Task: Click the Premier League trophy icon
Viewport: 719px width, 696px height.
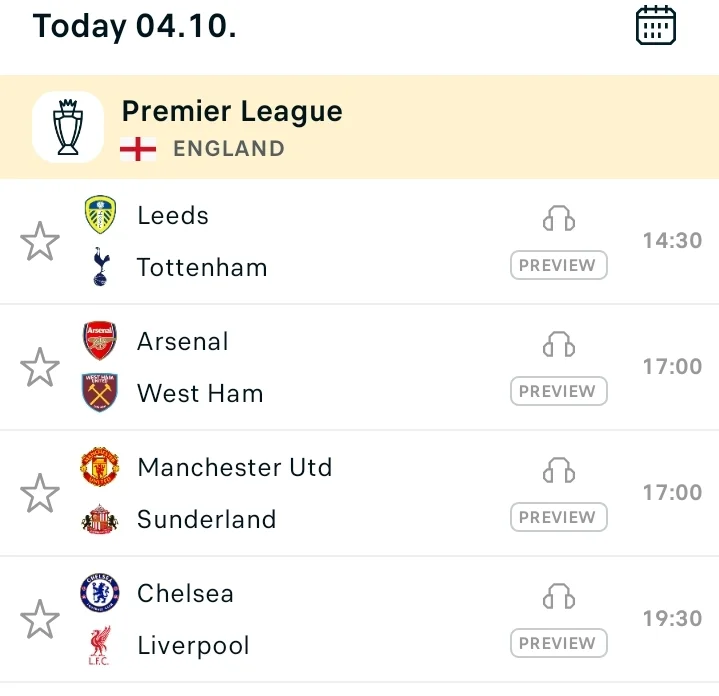Action: click(x=68, y=127)
